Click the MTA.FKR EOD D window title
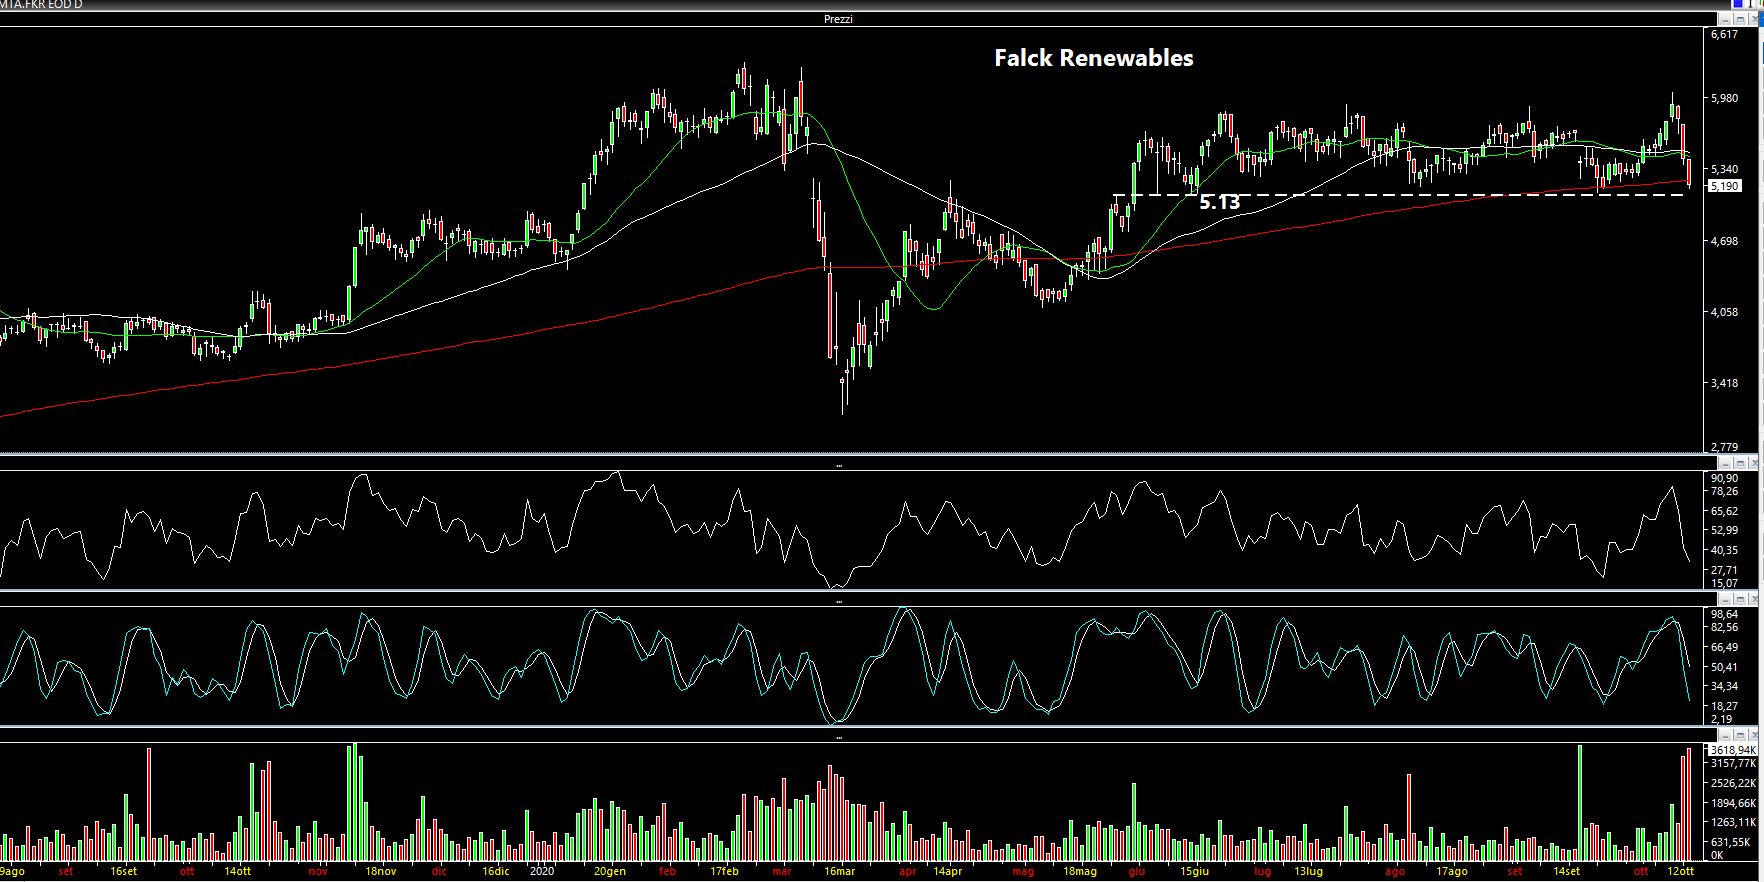This screenshot has height=882, width=1764. (42, 5)
